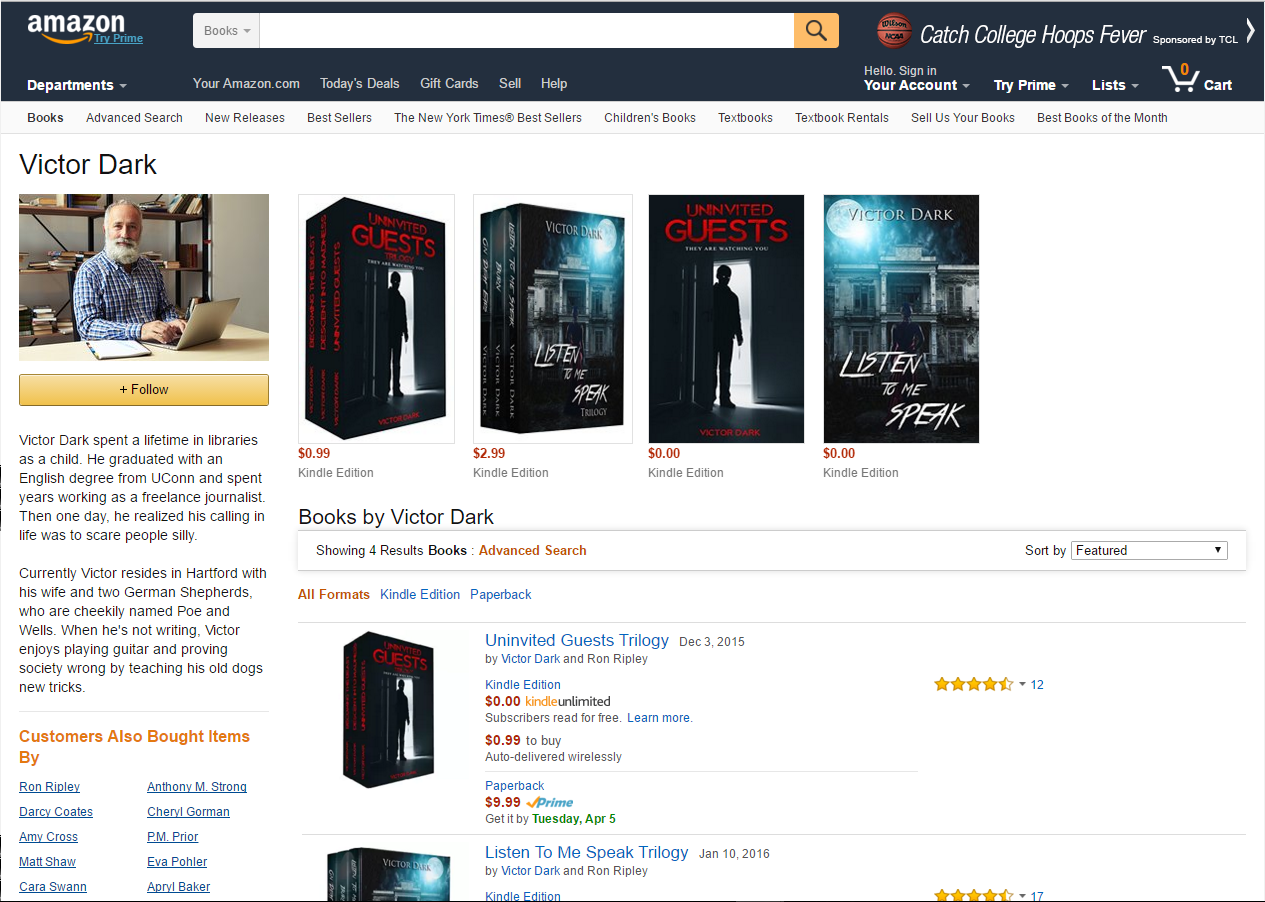Open the Textbooks section
This screenshot has height=902, width=1265.
(745, 118)
